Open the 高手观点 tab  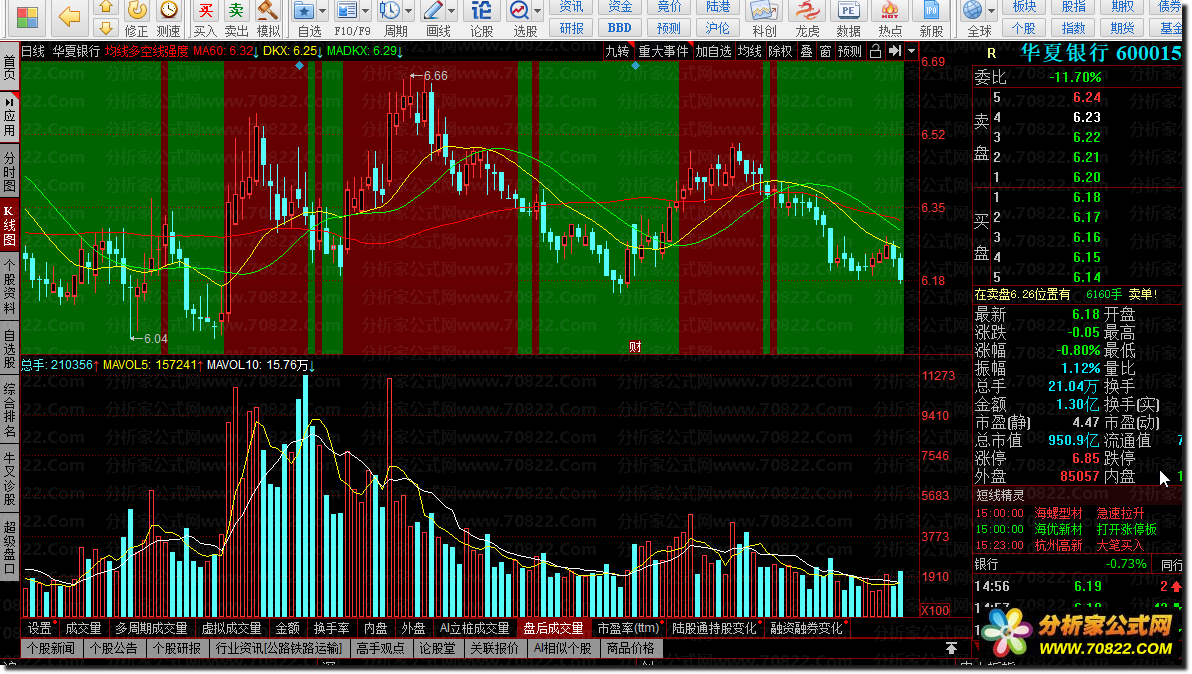(x=381, y=648)
